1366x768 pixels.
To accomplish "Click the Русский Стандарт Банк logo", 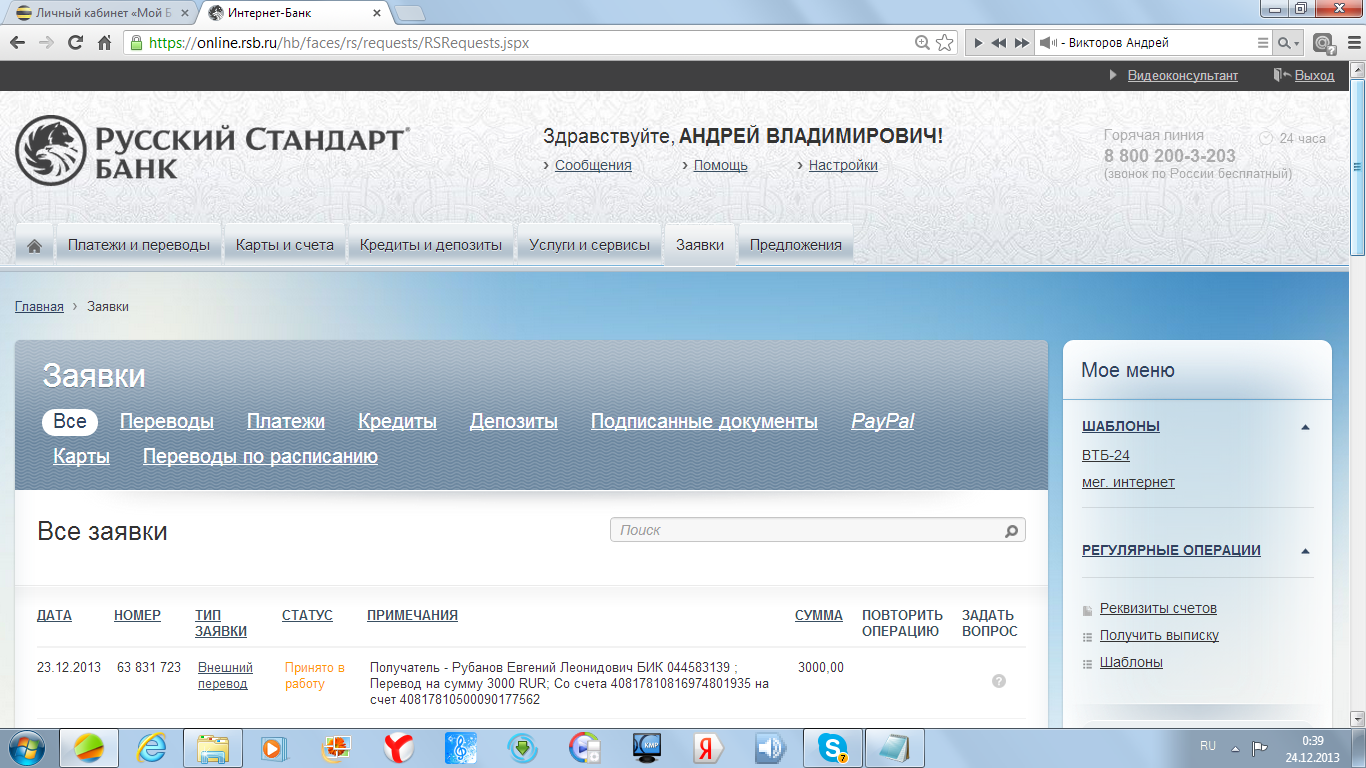I will click(211, 151).
